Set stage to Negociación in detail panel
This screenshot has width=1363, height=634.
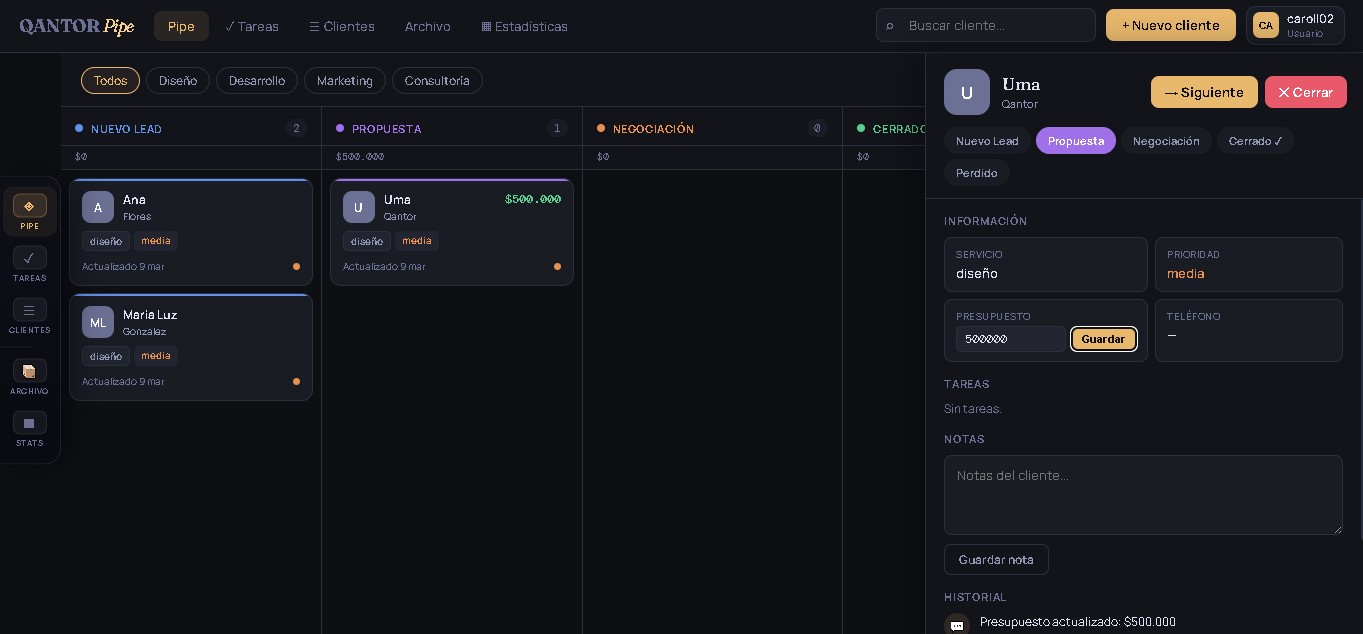[1165, 141]
